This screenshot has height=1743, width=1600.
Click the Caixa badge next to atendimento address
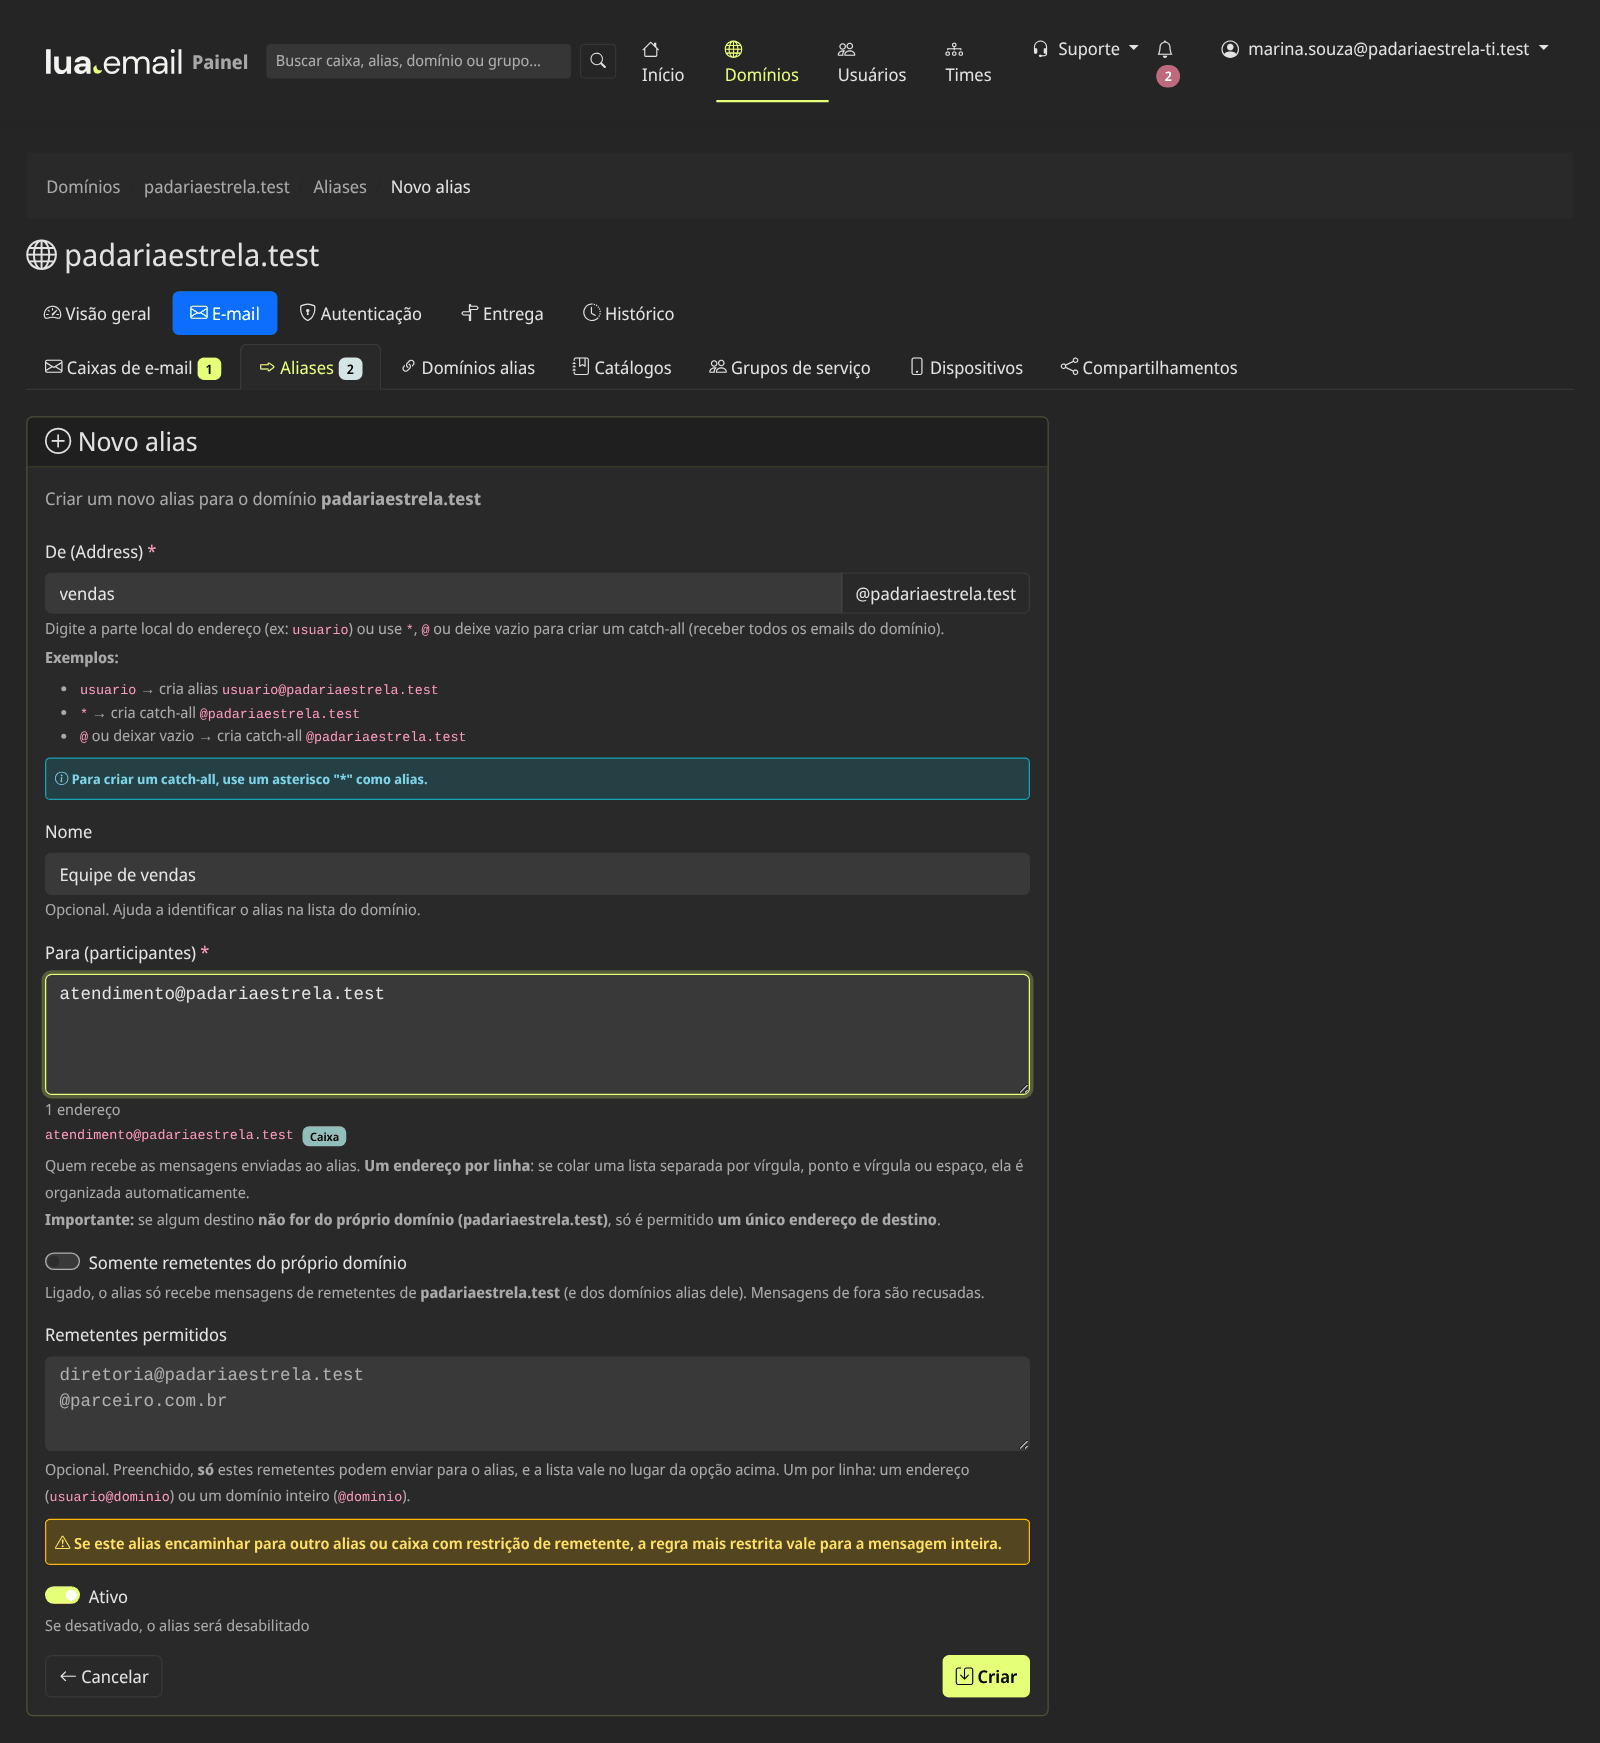click(x=324, y=1137)
